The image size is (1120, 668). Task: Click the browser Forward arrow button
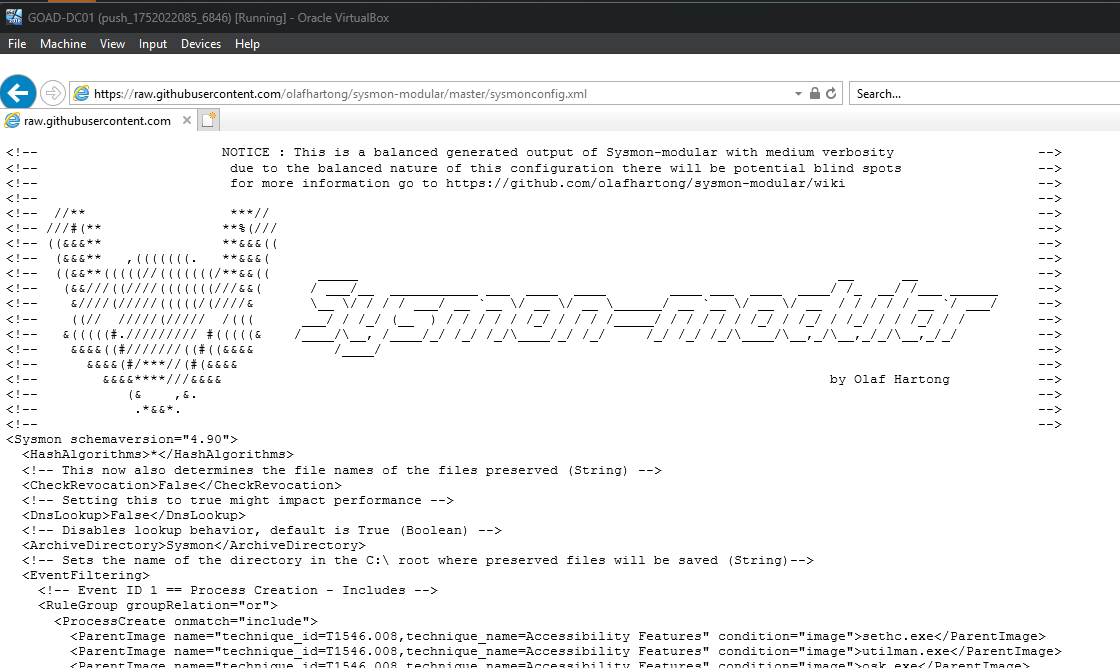coord(52,93)
